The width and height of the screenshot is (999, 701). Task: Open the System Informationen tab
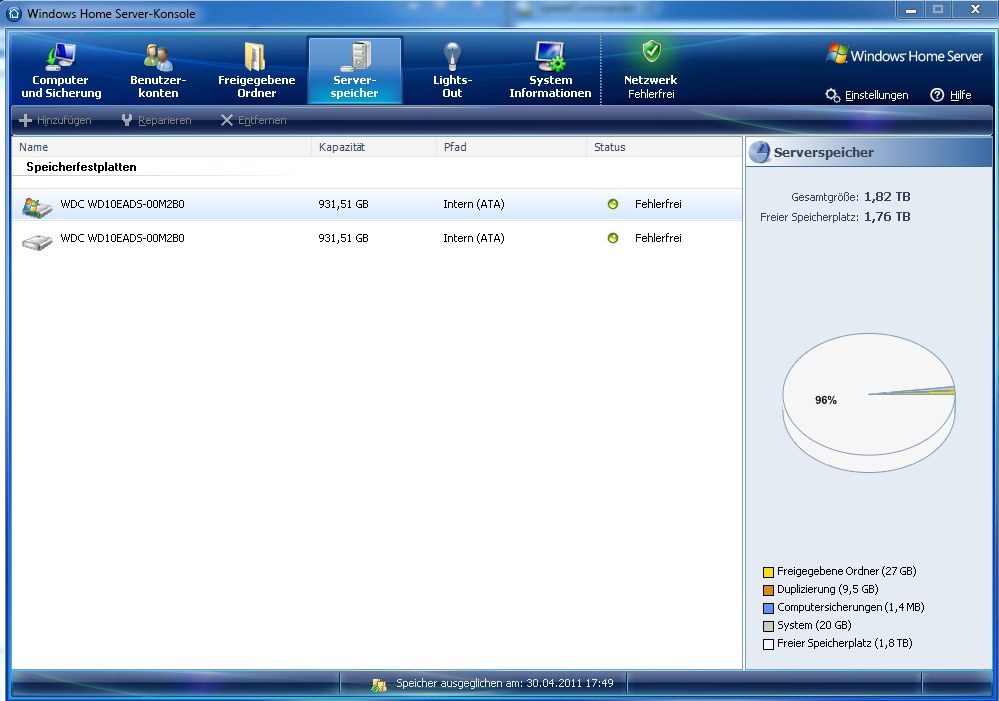(x=550, y=70)
